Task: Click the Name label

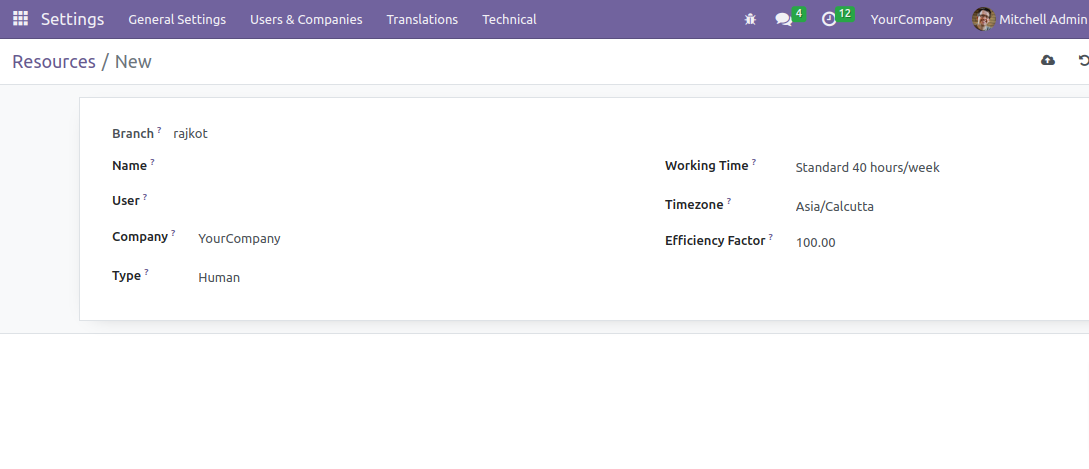Action: coord(129,165)
